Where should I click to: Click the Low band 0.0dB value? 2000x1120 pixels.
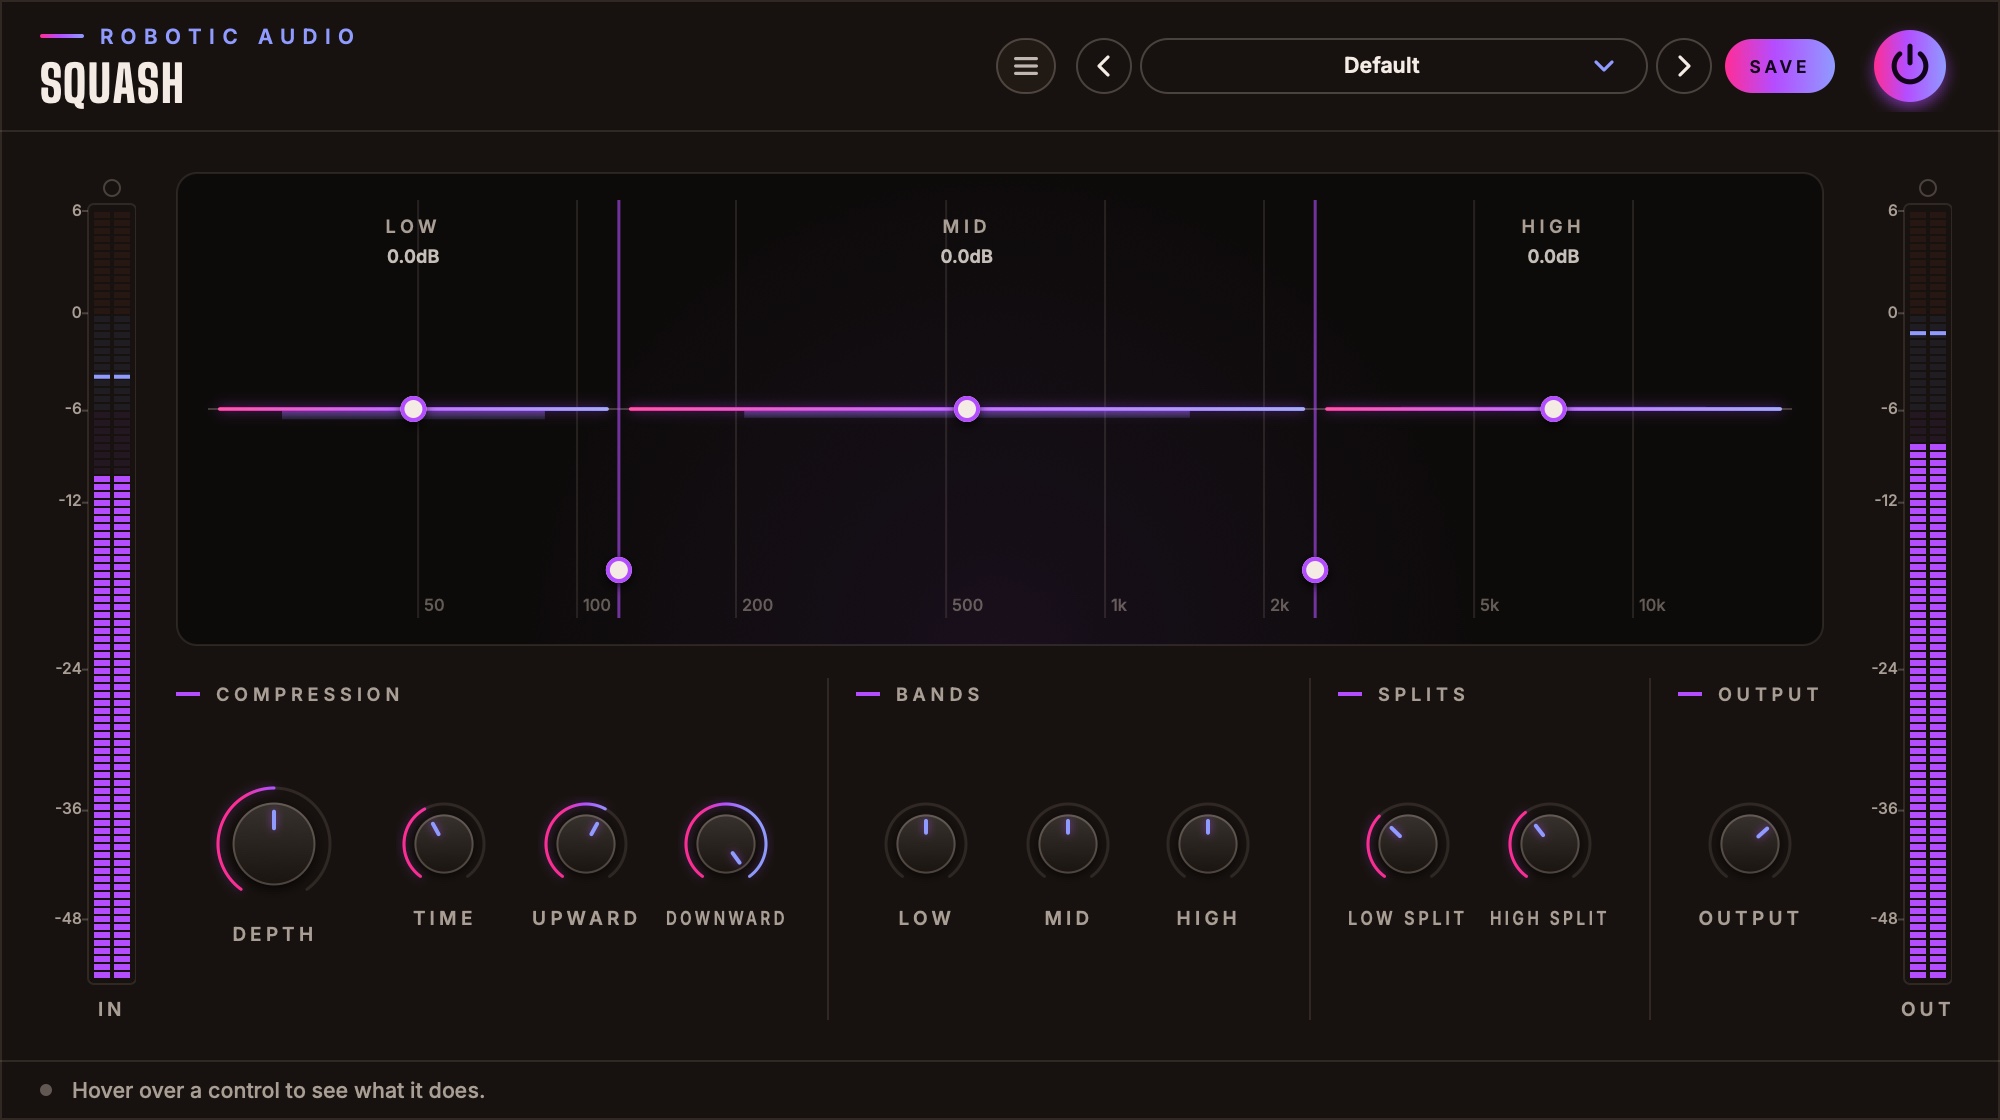tap(413, 257)
